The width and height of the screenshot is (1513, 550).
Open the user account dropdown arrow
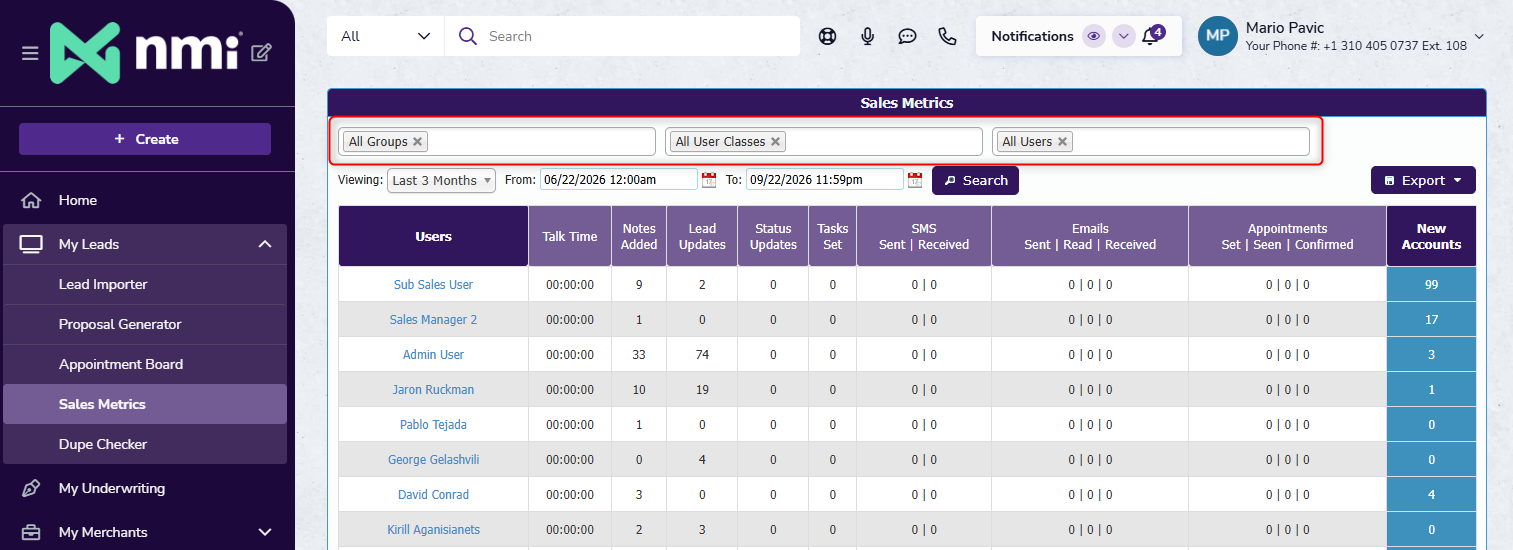click(x=1479, y=36)
